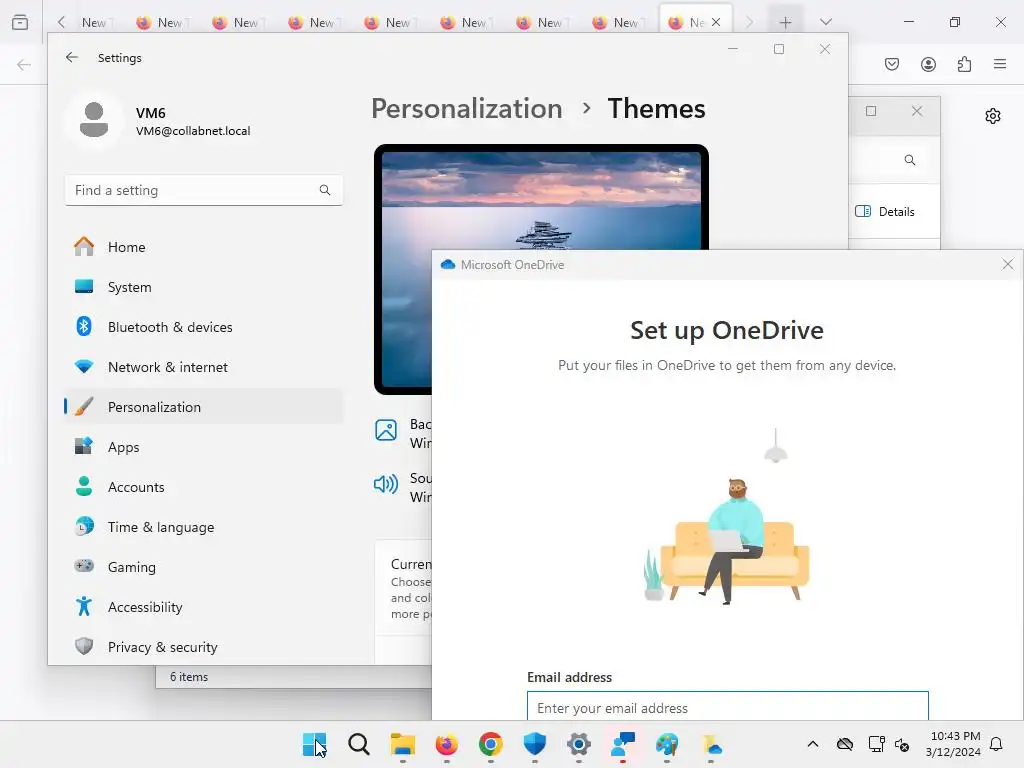The width and height of the screenshot is (1024, 768).
Task: Minimize the Settings window
Action: click(x=733, y=49)
